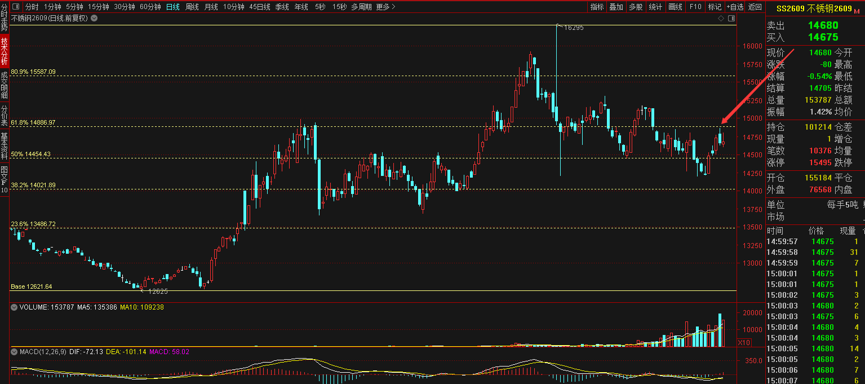
Task: Click the 指标 toolbar button
Action: 597,7
